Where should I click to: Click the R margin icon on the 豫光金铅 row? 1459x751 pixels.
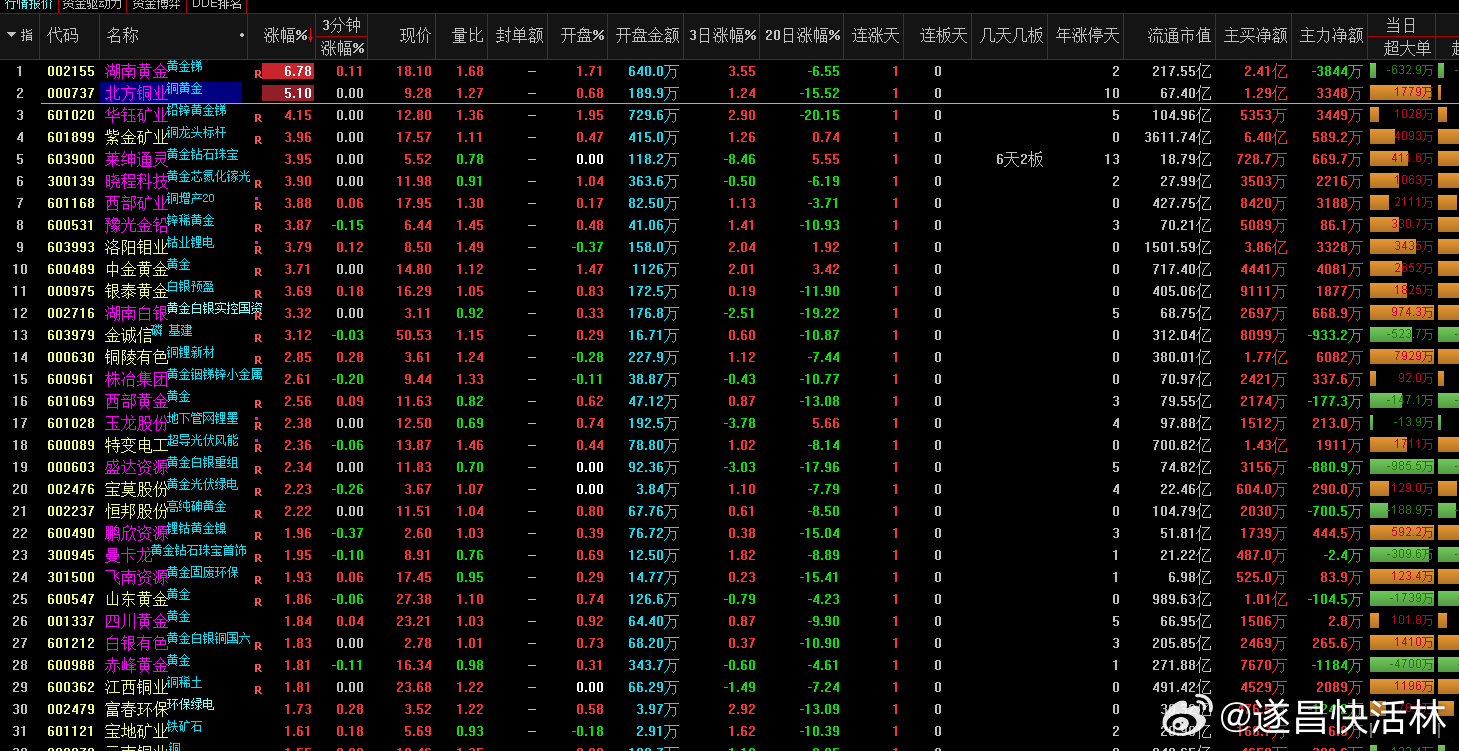(258, 227)
